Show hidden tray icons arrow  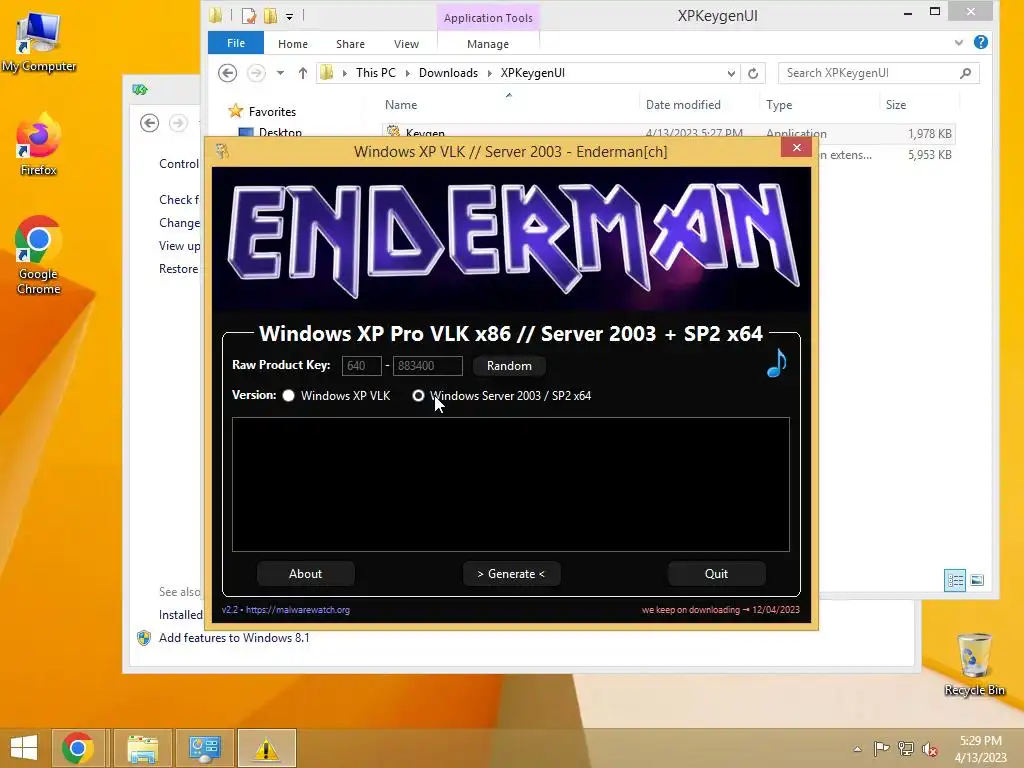click(x=857, y=749)
